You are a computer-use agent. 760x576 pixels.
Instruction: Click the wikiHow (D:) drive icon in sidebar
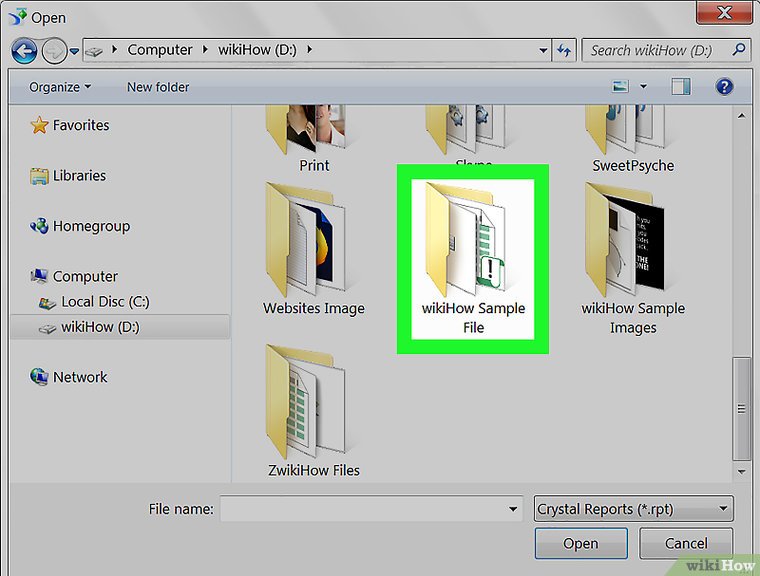pyautogui.click(x=47, y=329)
